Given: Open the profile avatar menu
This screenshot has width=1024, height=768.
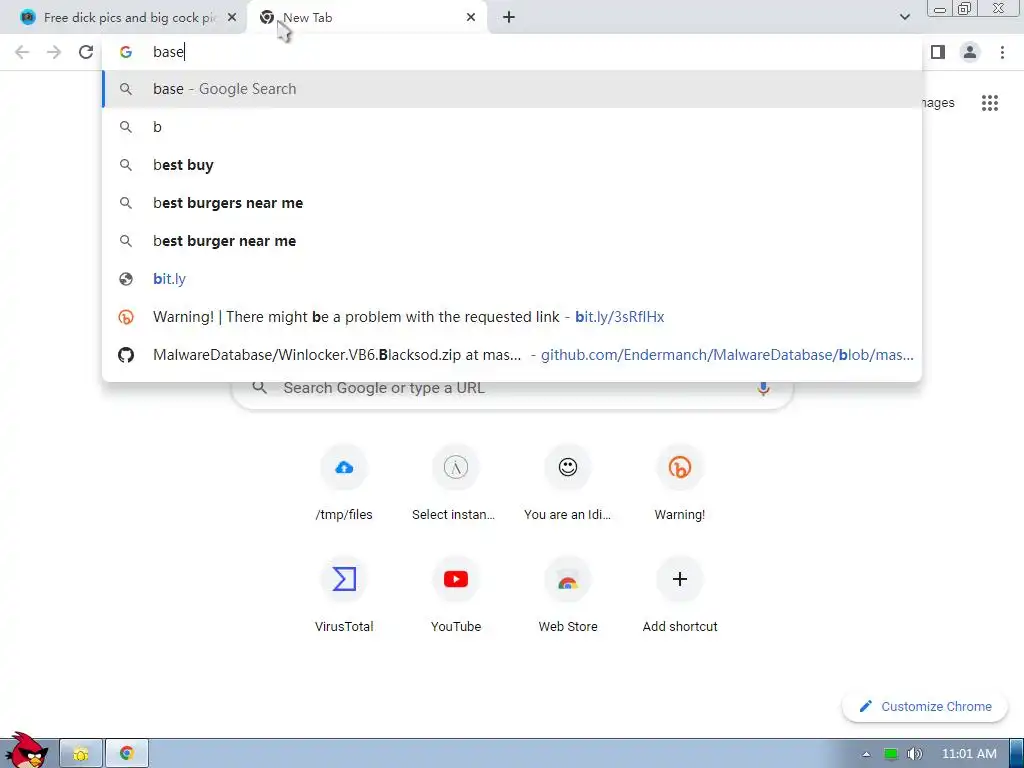Looking at the screenshot, I should (970, 52).
